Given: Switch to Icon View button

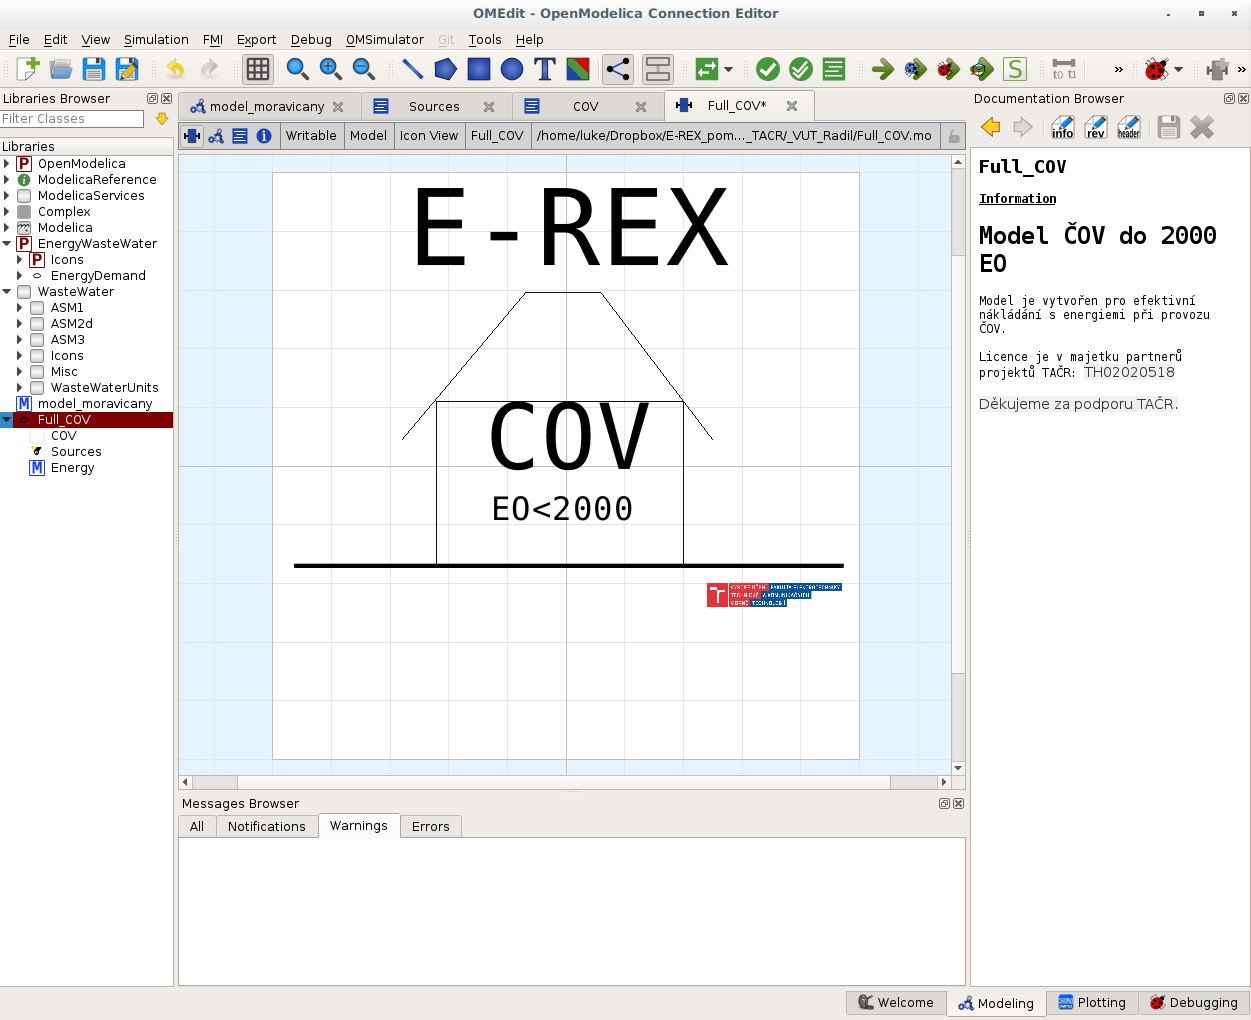Looking at the screenshot, I should (192, 136).
